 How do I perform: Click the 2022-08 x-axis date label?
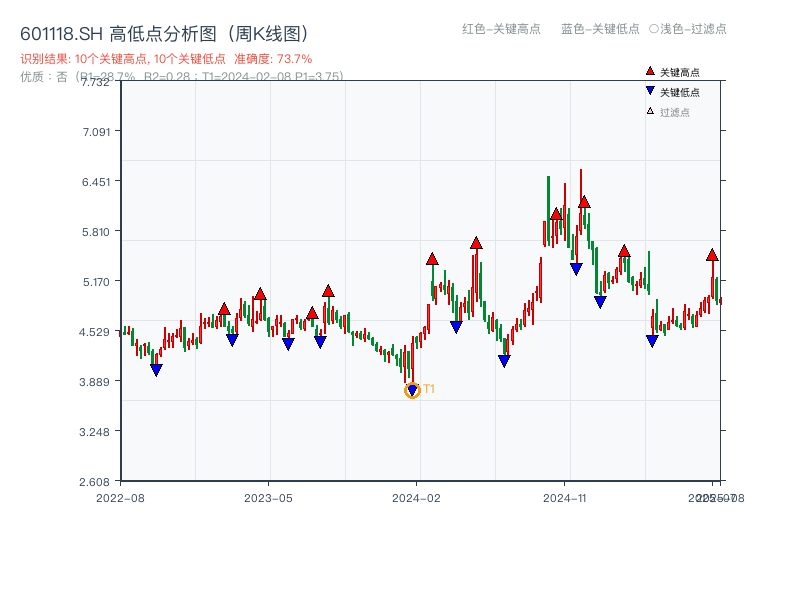(x=120, y=497)
